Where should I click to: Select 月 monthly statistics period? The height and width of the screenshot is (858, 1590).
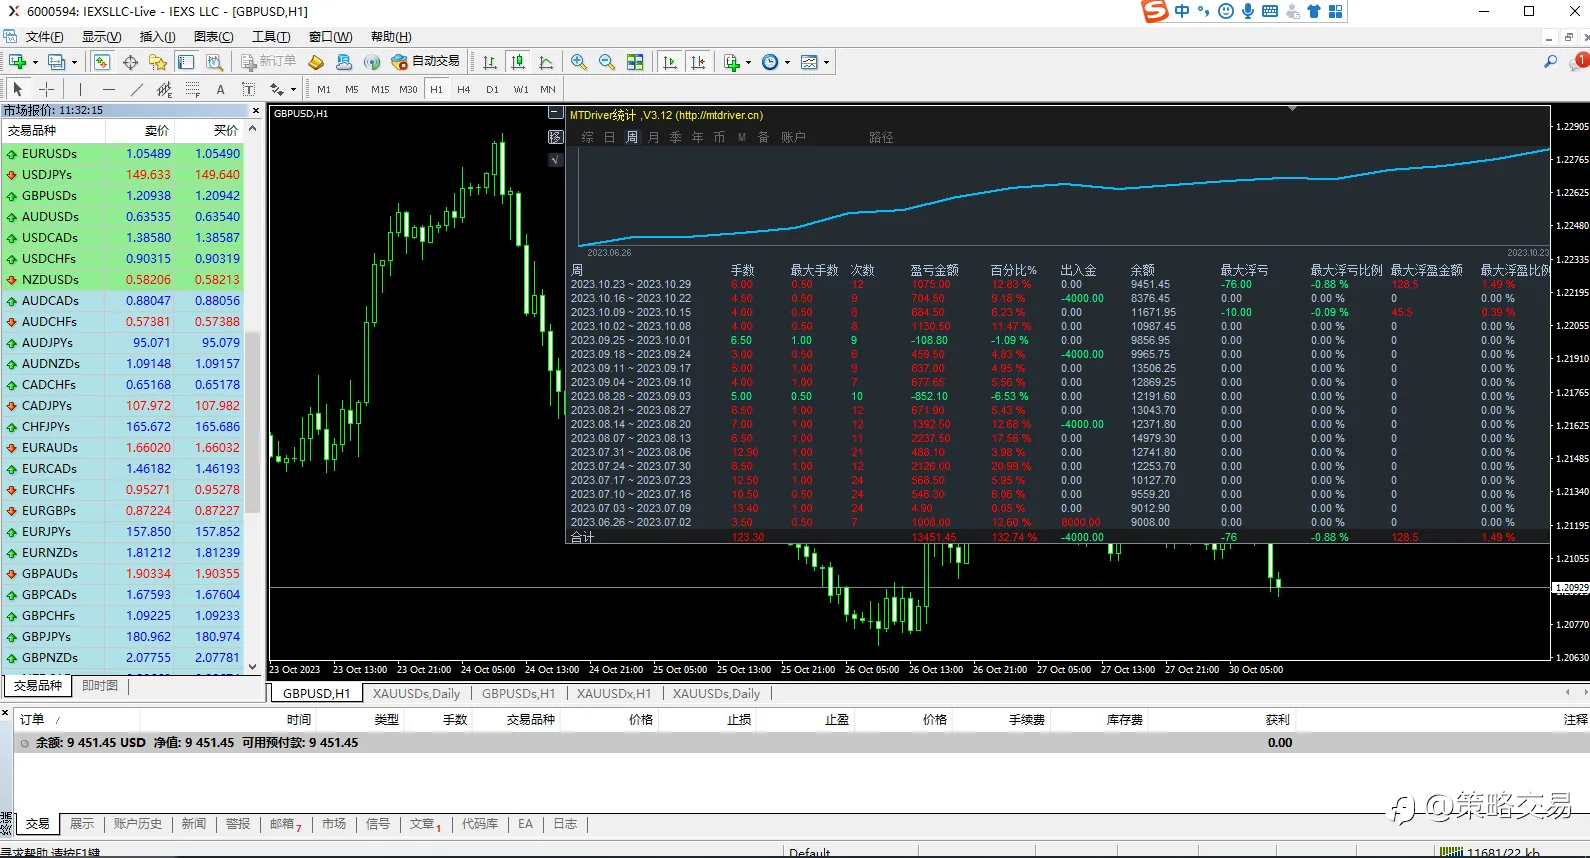pyautogui.click(x=653, y=137)
